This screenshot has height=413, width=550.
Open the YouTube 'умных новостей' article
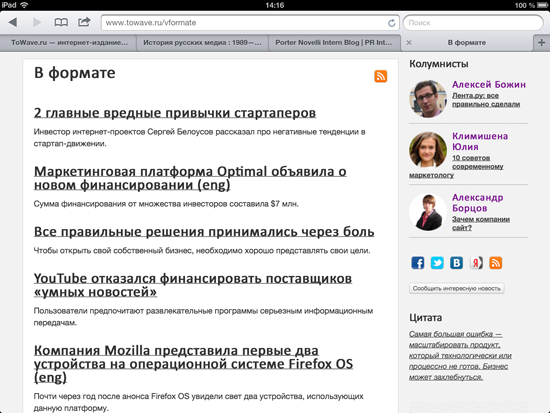193,285
